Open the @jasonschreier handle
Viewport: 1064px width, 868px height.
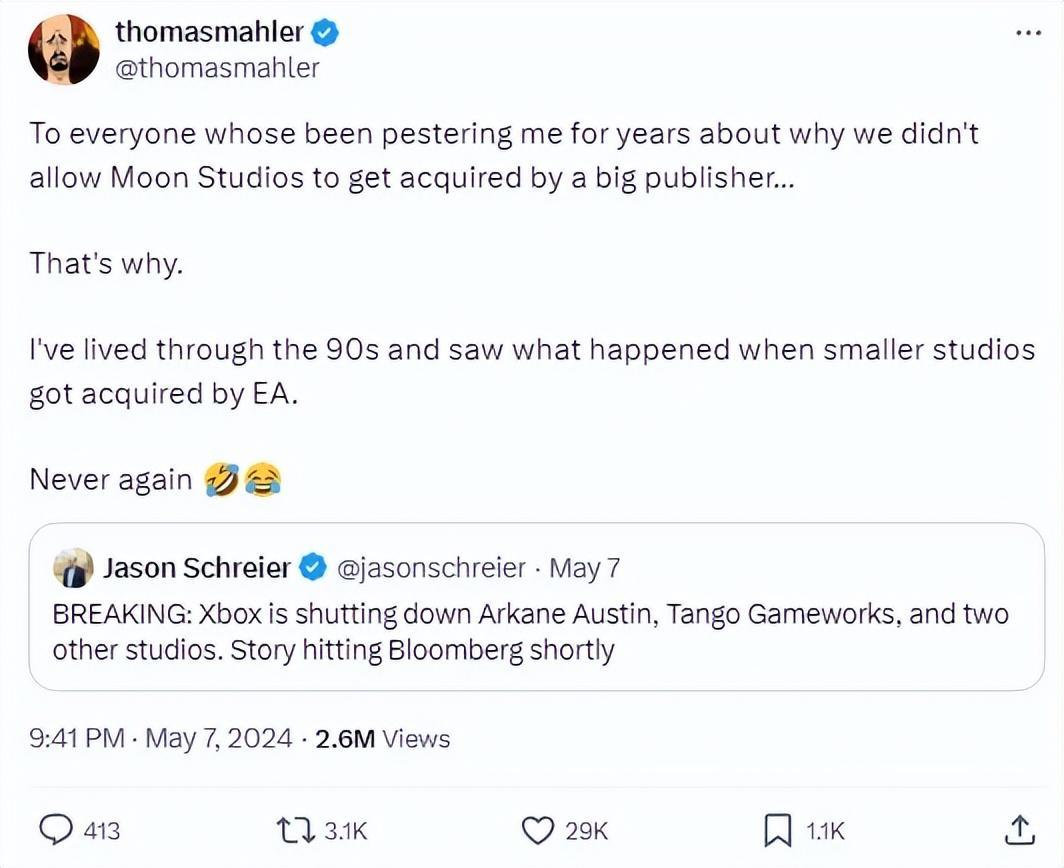(432, 569)
